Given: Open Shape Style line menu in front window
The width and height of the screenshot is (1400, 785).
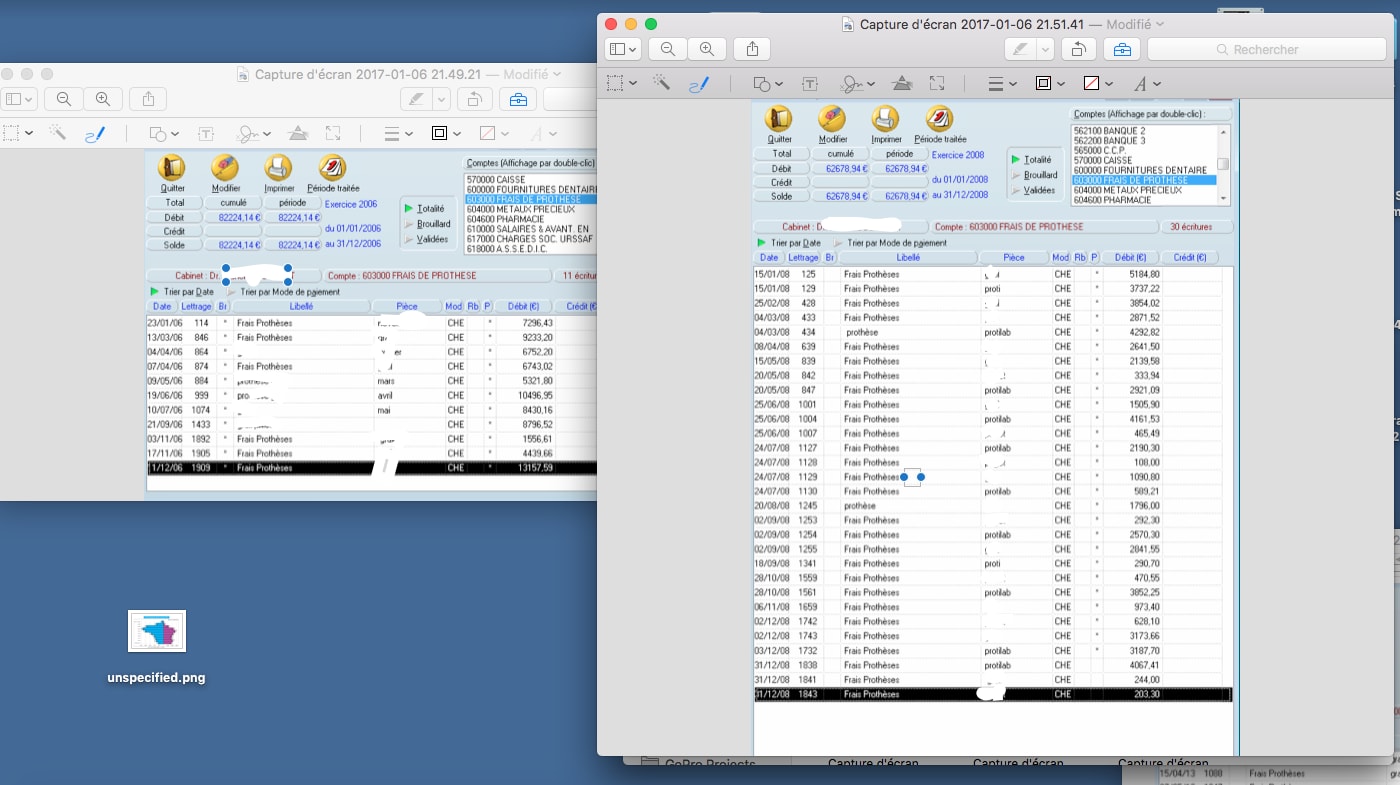Looking at the screenshot, I should (1002, 84).
